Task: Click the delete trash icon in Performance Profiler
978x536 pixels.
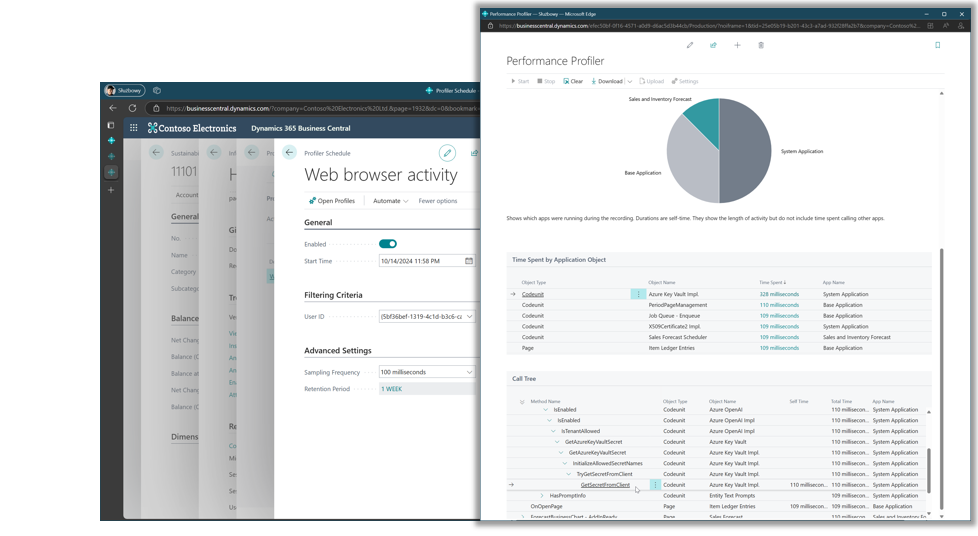Action: (761, 45)
